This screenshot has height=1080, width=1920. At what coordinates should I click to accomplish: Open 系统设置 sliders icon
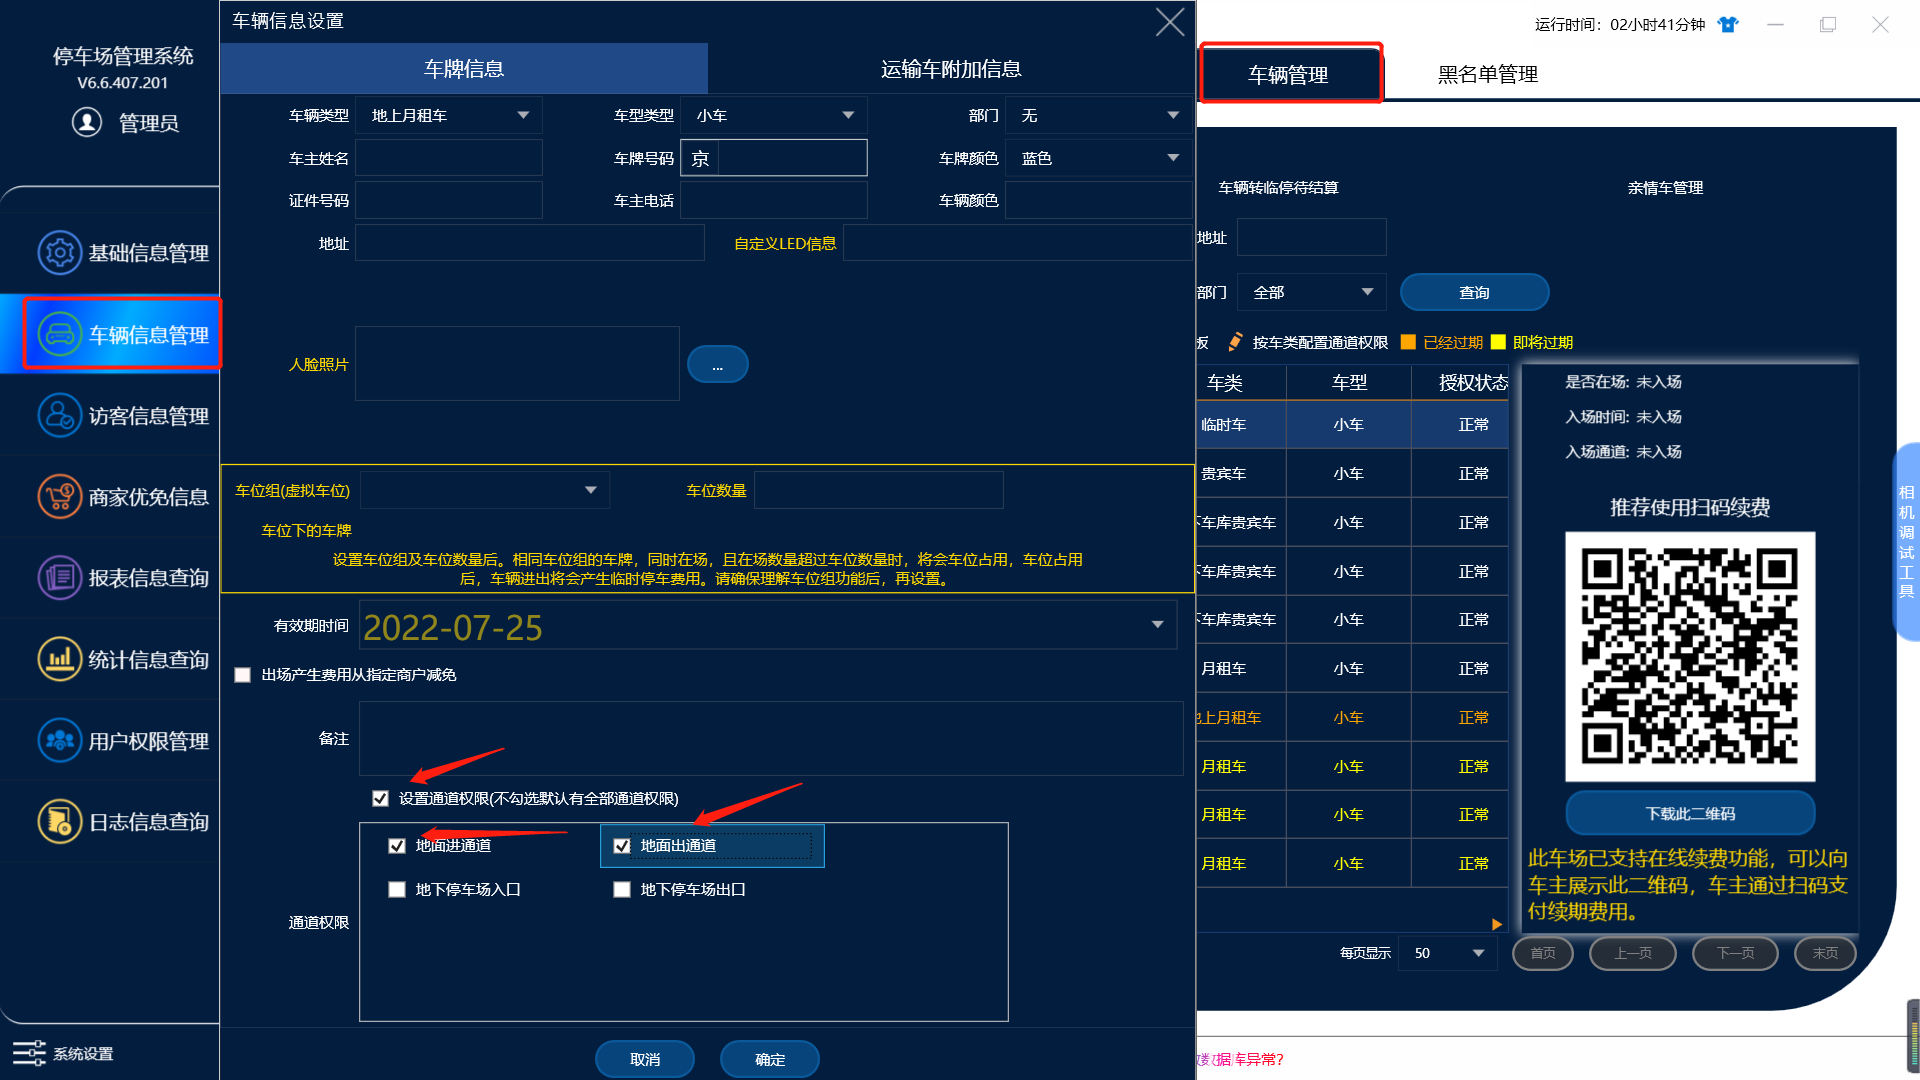pos(29,1053)
